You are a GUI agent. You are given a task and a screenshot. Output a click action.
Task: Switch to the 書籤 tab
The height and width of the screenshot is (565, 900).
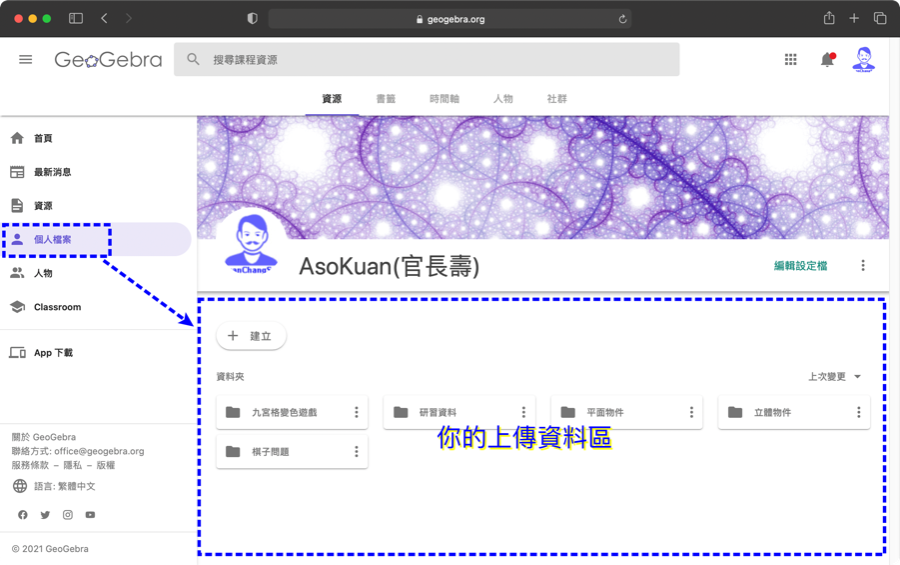pyautogui.click(x=386, y=99)
